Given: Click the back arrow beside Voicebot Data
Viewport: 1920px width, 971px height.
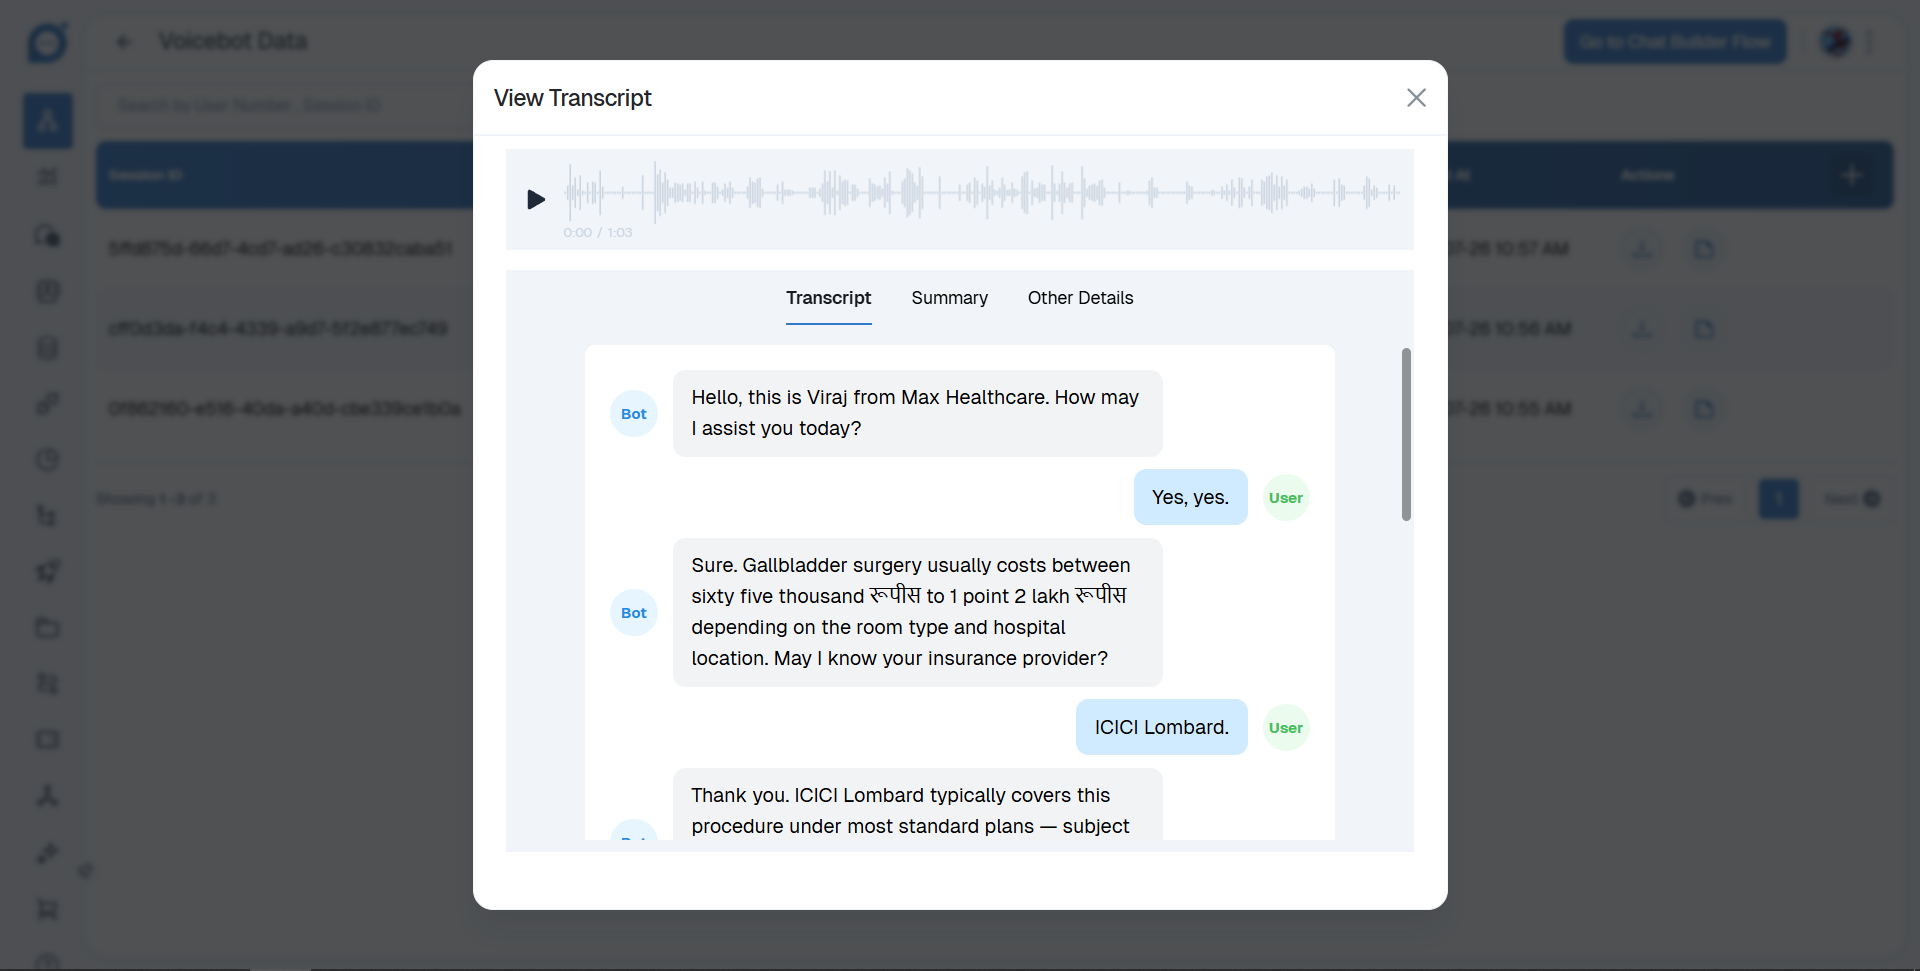Looking at the screenshot, I should 124,42.
